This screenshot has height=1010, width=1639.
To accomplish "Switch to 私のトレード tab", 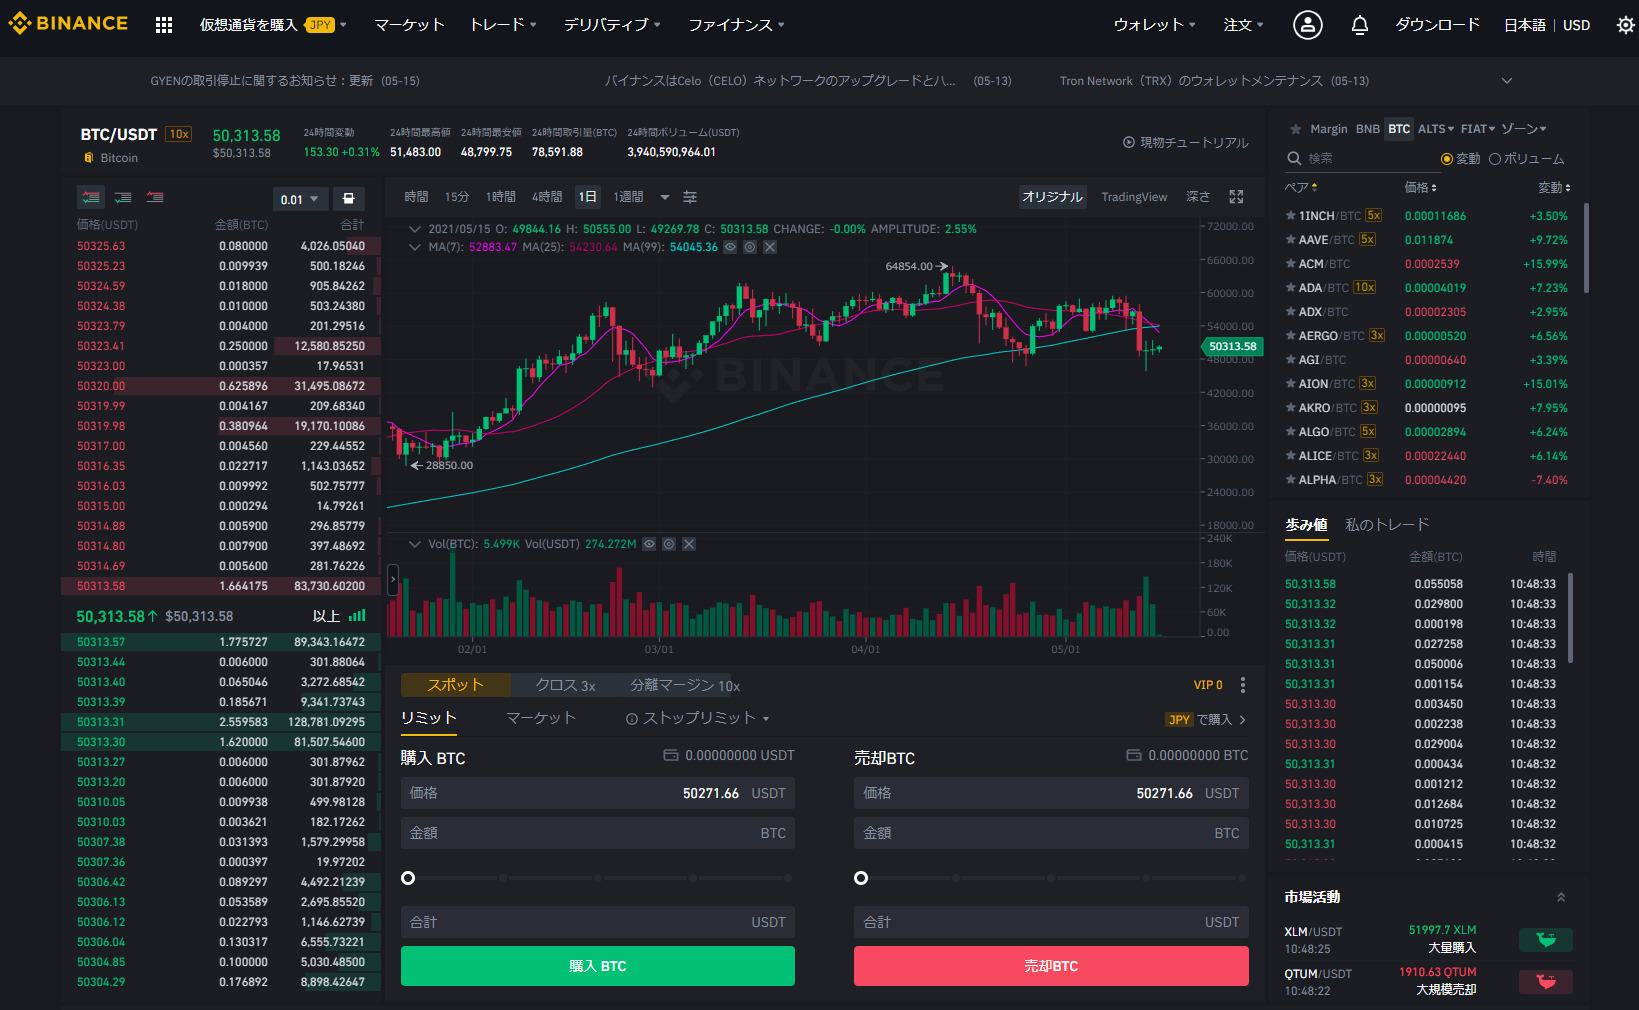I will (x=1387, y=524).
